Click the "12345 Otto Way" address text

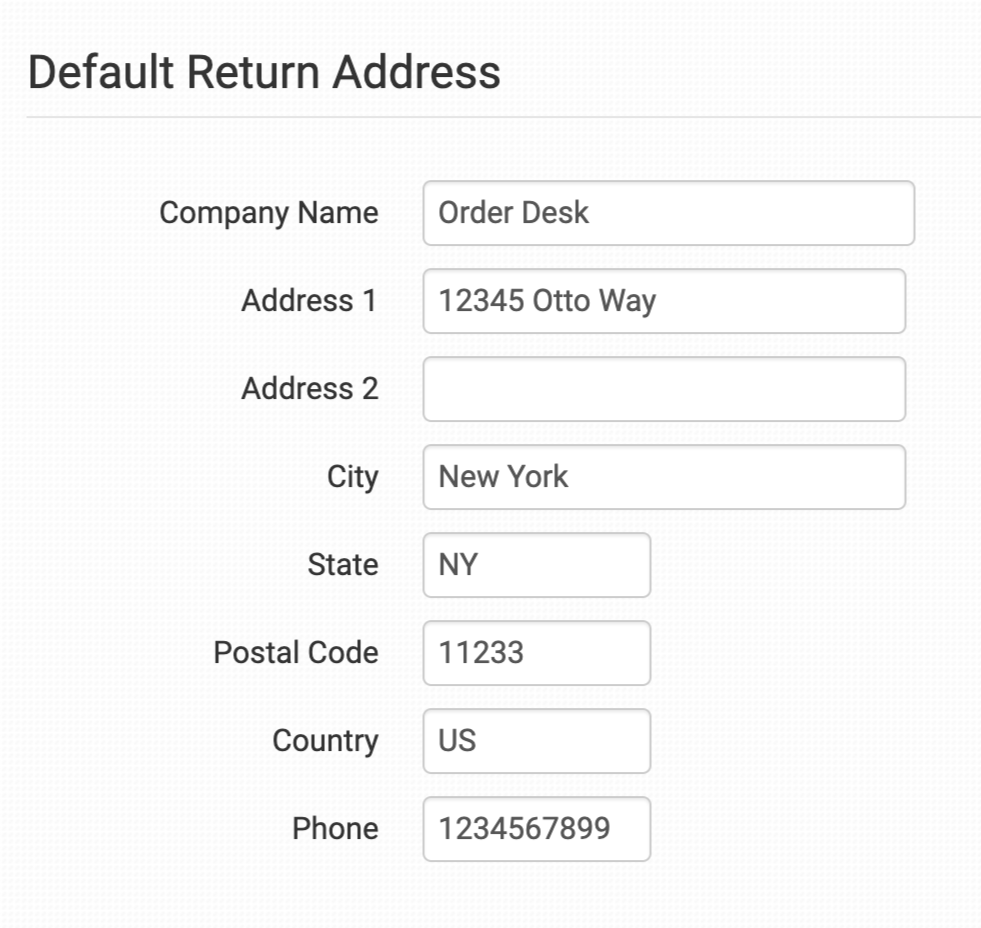tap(547, 301)
